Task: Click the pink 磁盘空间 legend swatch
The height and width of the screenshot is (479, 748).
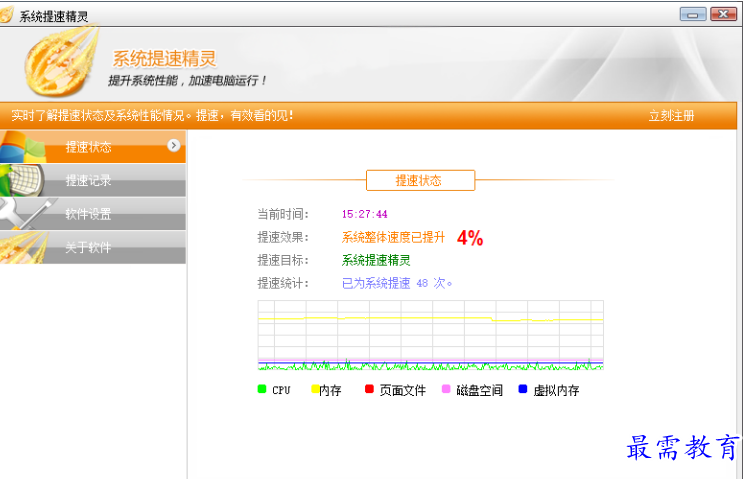Action: click(446, 389)
